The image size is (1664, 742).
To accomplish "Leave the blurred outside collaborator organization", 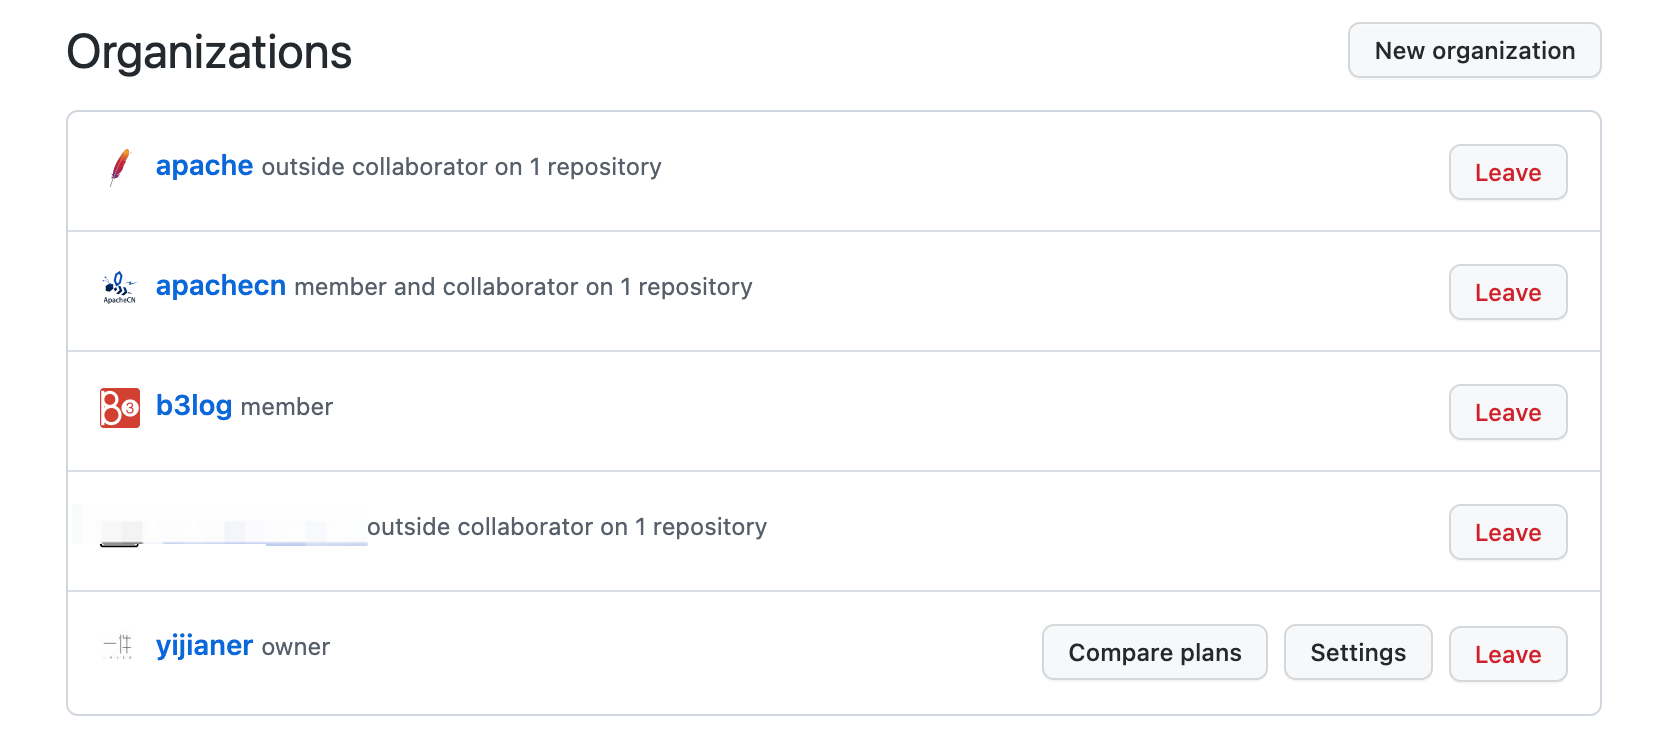I will pos(1507,533).
